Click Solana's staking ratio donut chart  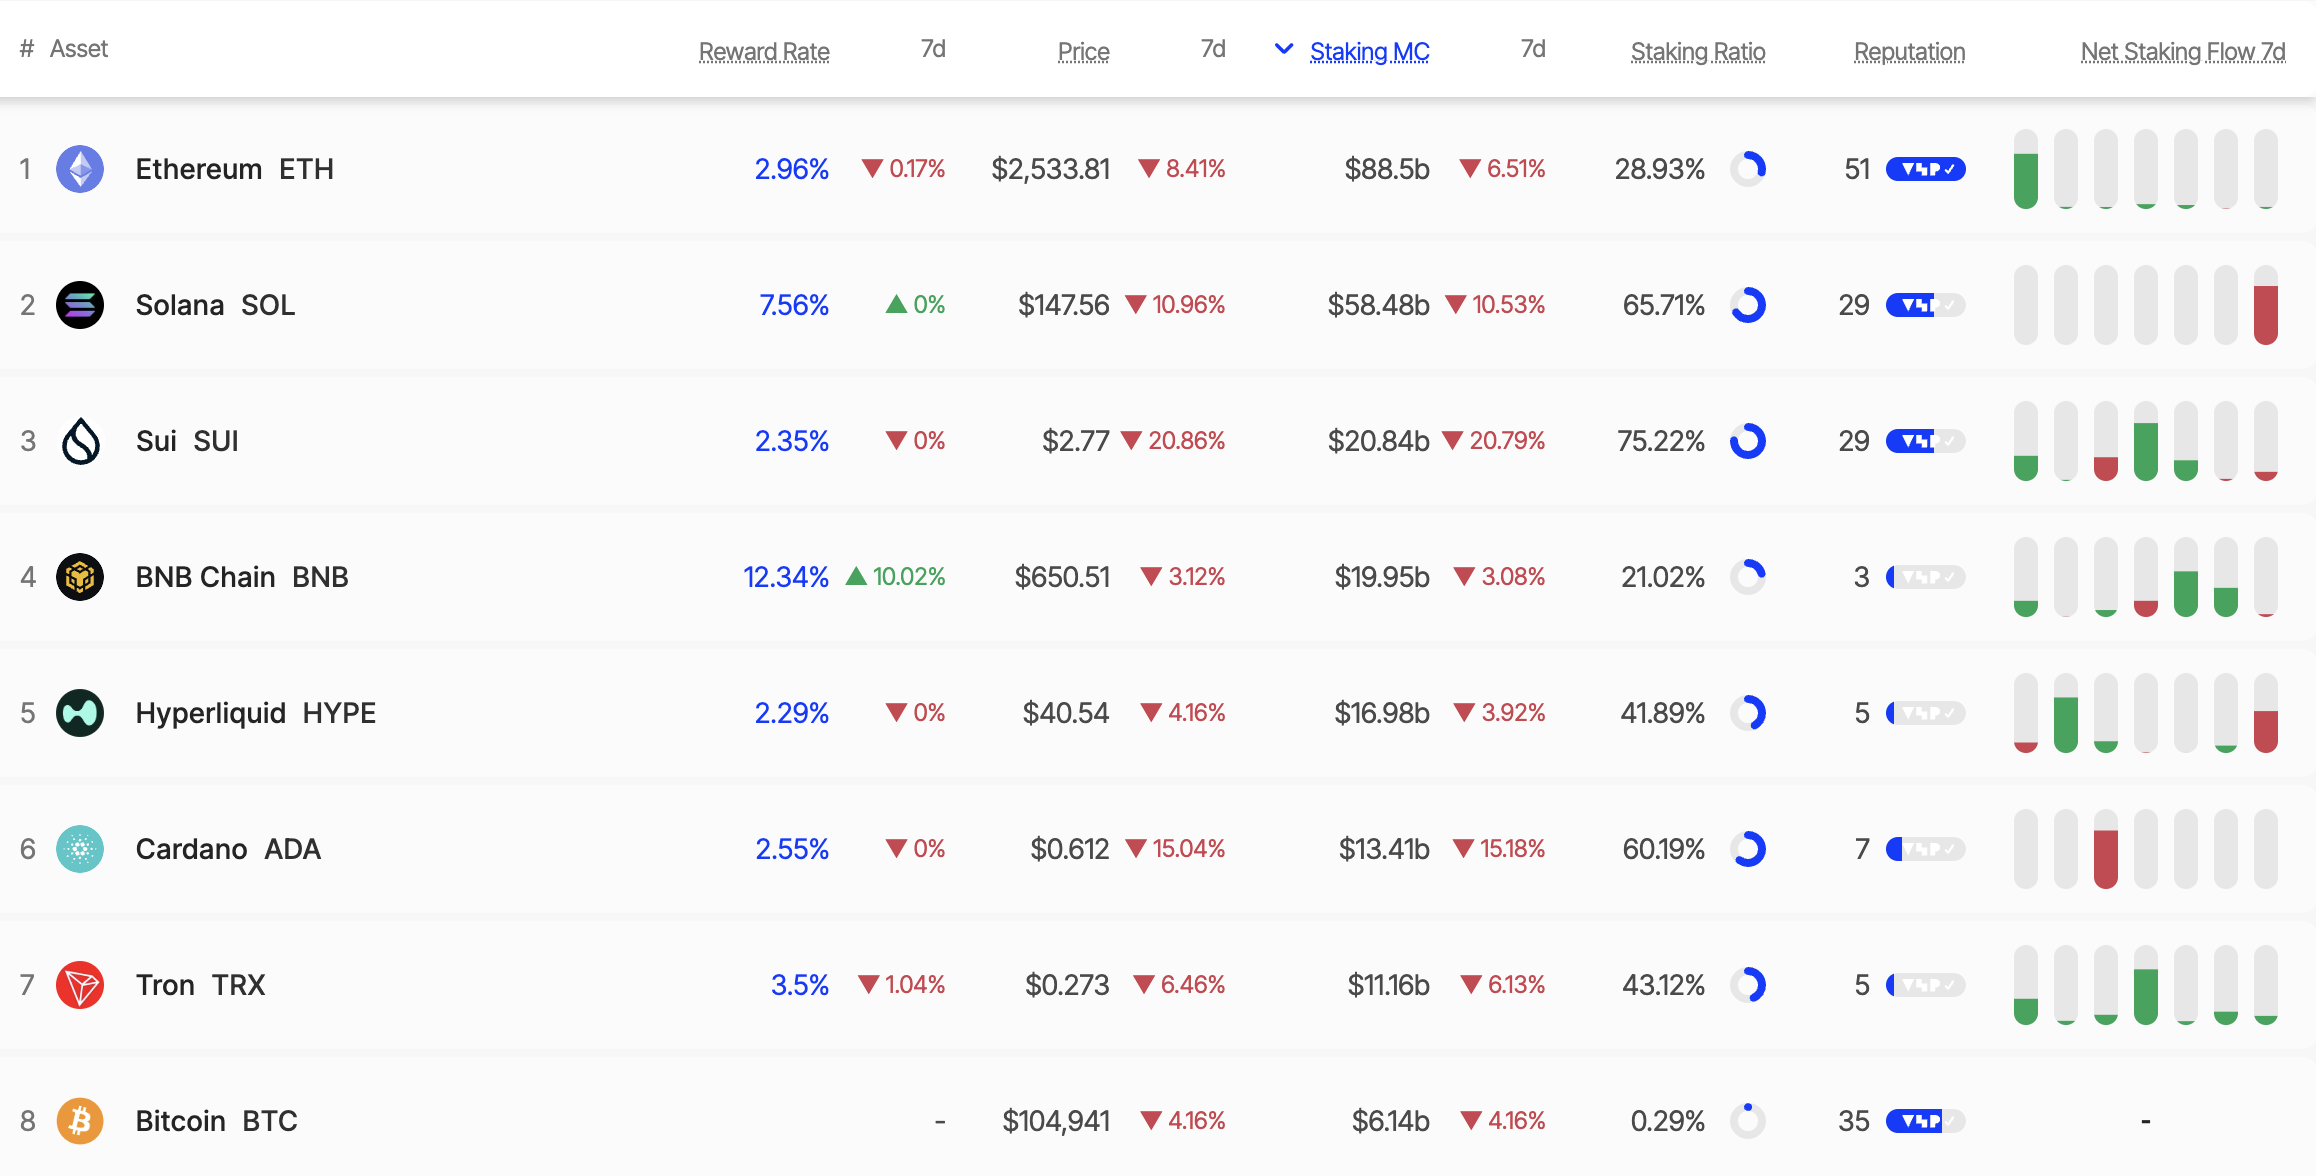pyautogui.click(x=1750, y=305)
